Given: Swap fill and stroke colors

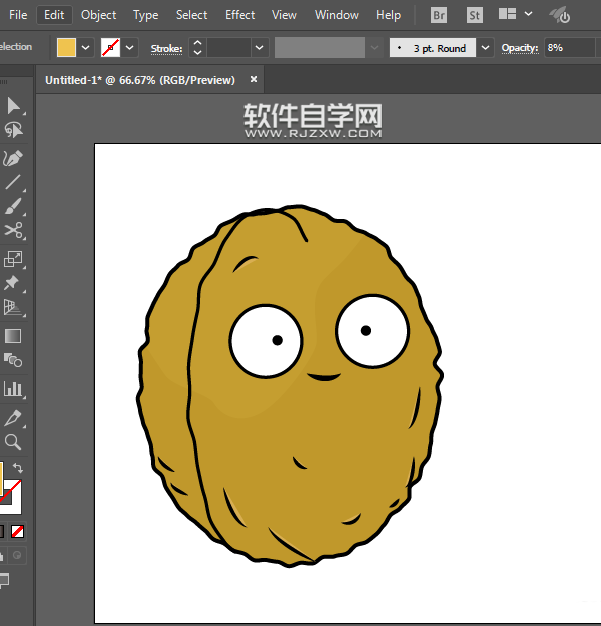Looking at the screenshot, I should click(x=18, y=469).
